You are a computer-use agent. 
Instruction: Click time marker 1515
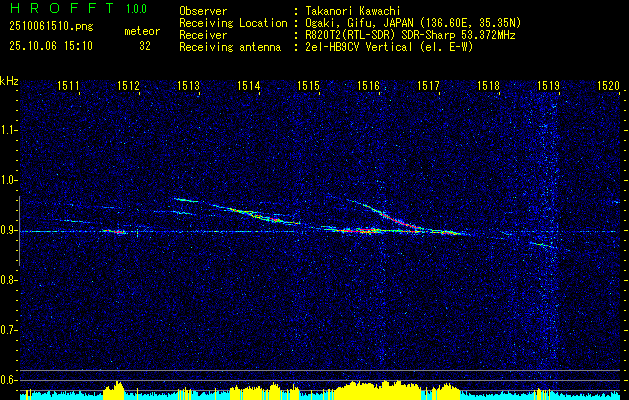pos(308,85)
